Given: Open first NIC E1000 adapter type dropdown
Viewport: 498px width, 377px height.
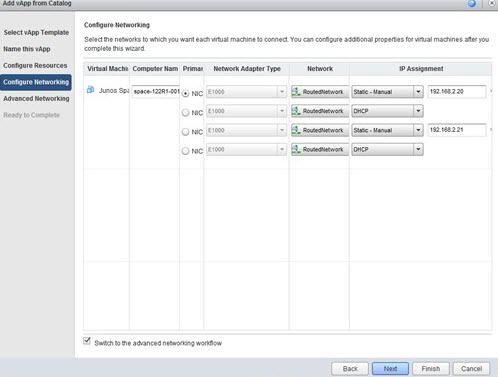Looking at the screenshot, I should pos(246,92).
